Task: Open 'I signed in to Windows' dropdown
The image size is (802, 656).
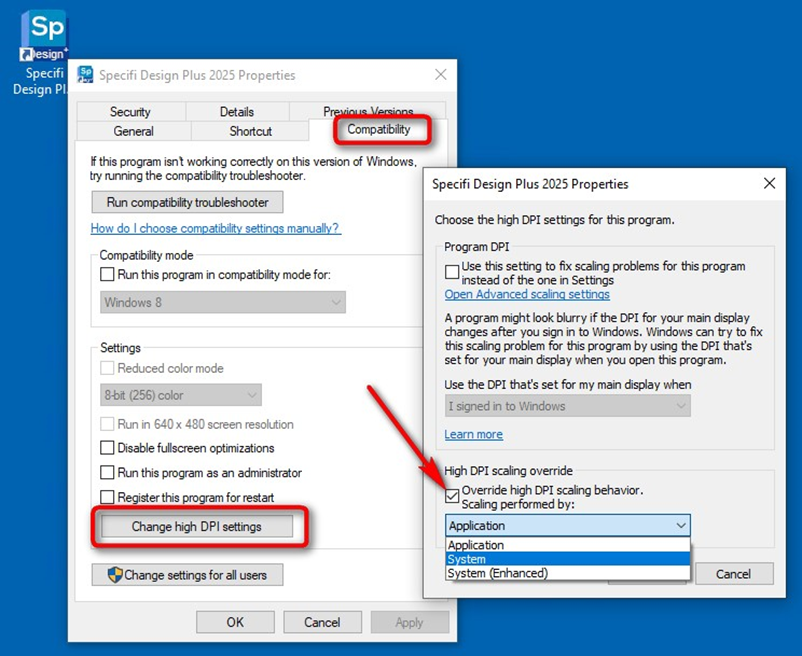Action: (568, 406)
